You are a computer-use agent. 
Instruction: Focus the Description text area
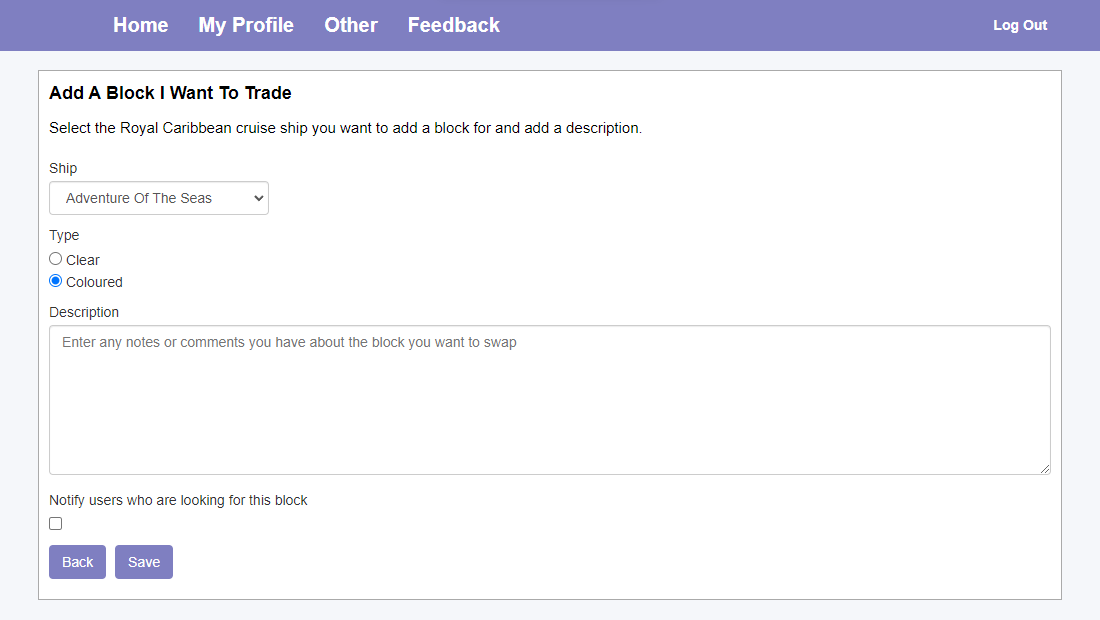(550, 400)
